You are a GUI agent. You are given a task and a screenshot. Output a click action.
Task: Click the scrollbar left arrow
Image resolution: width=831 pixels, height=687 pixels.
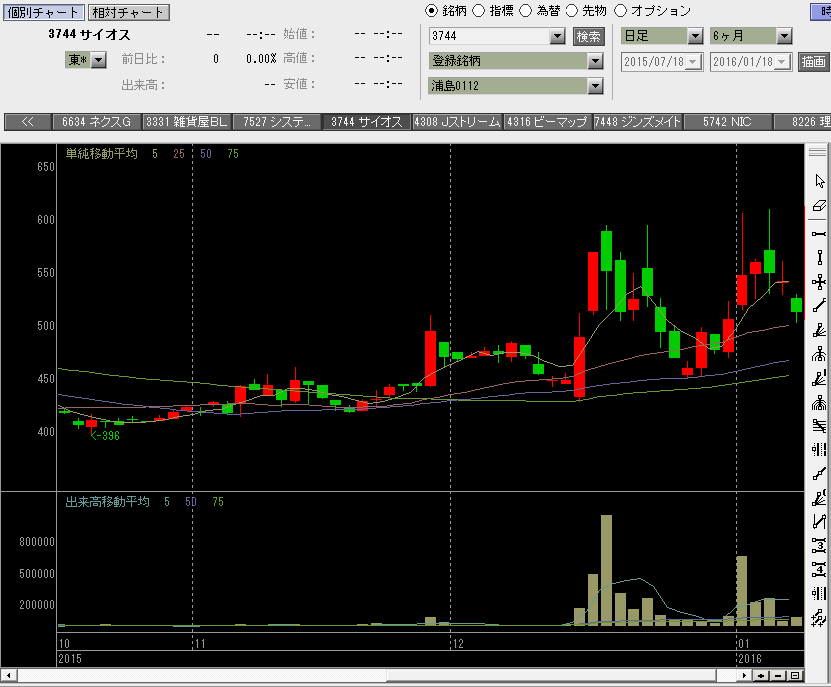click(8, 675)
